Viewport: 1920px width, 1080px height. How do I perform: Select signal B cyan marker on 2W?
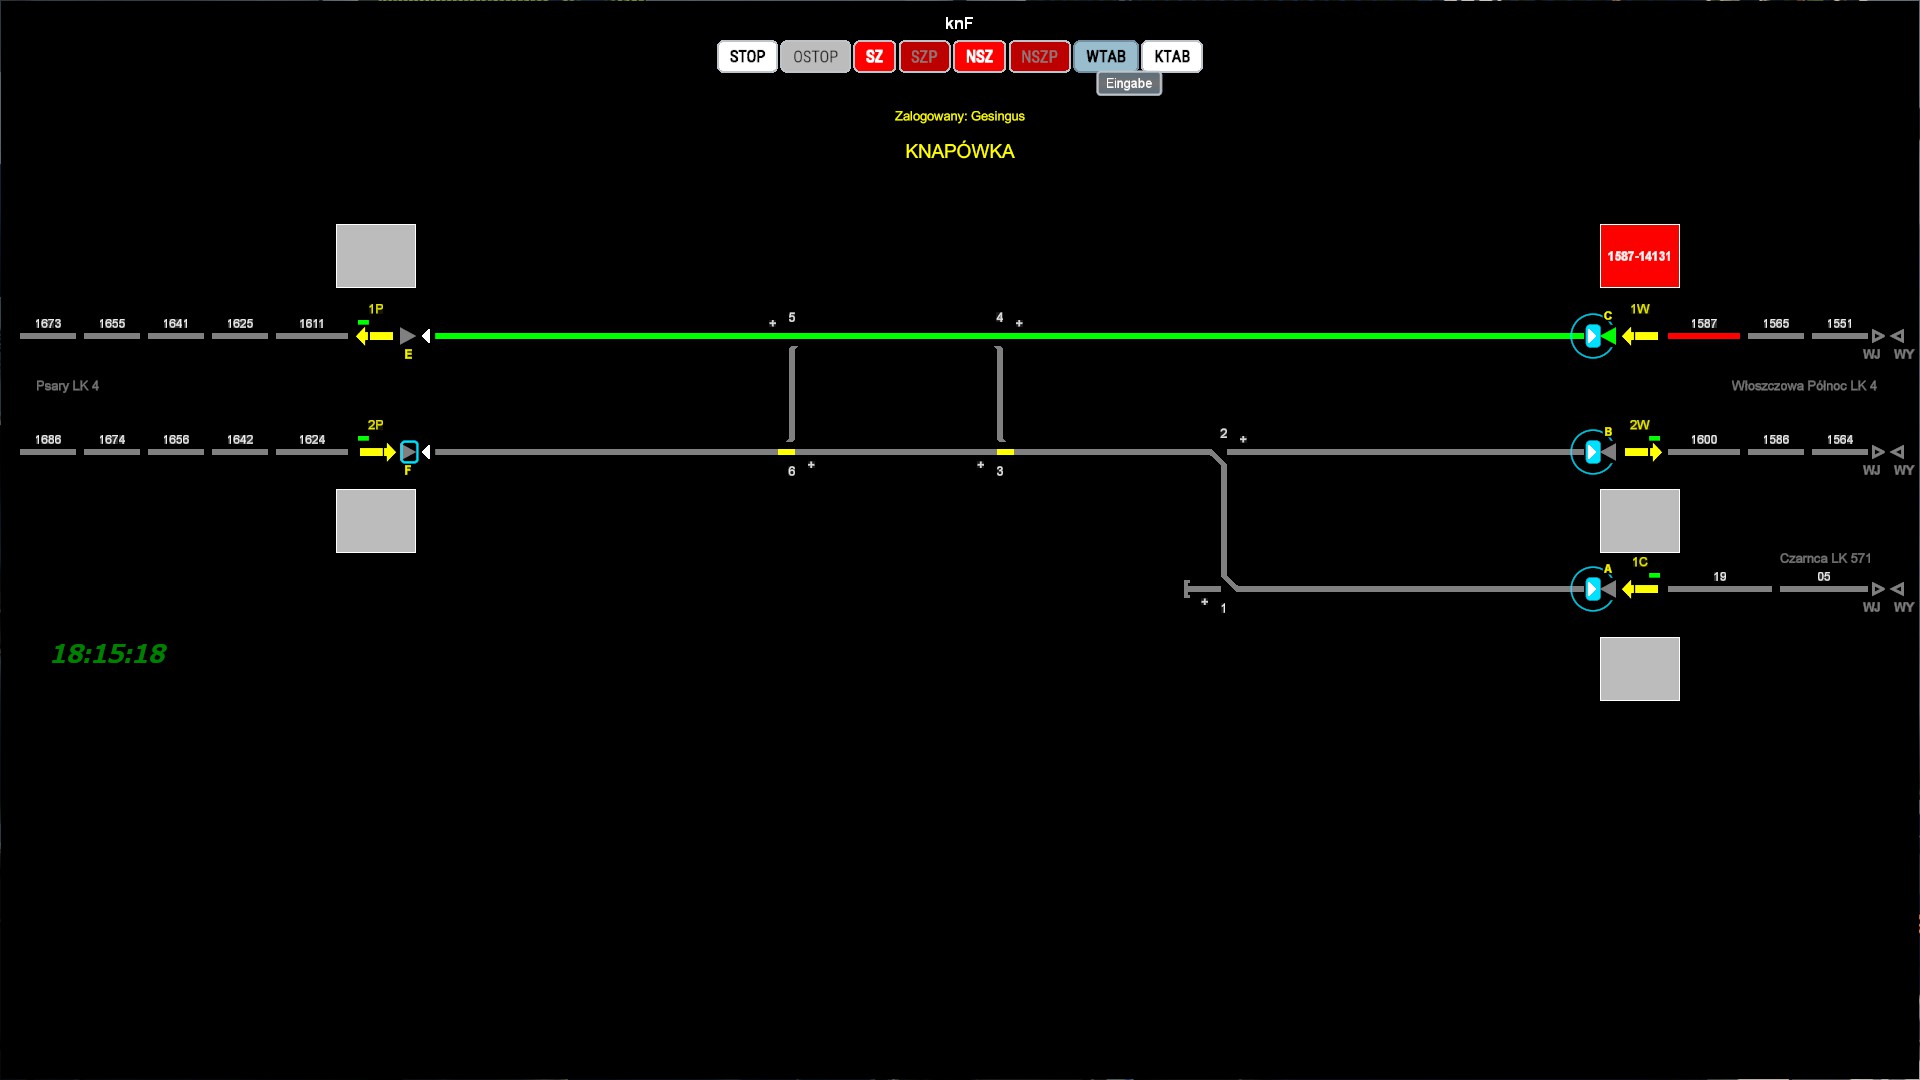[1592, 453]
